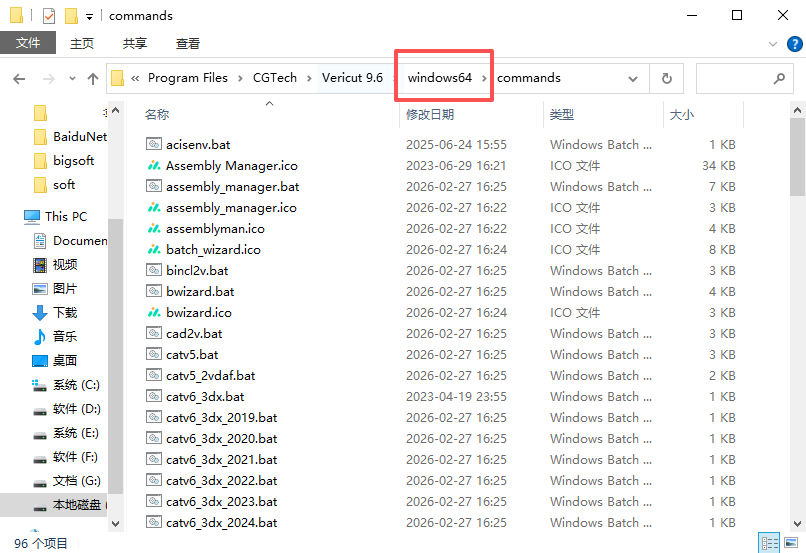
Task: Click commands breadcrumb segment
Action: click(x=529, y=78)
